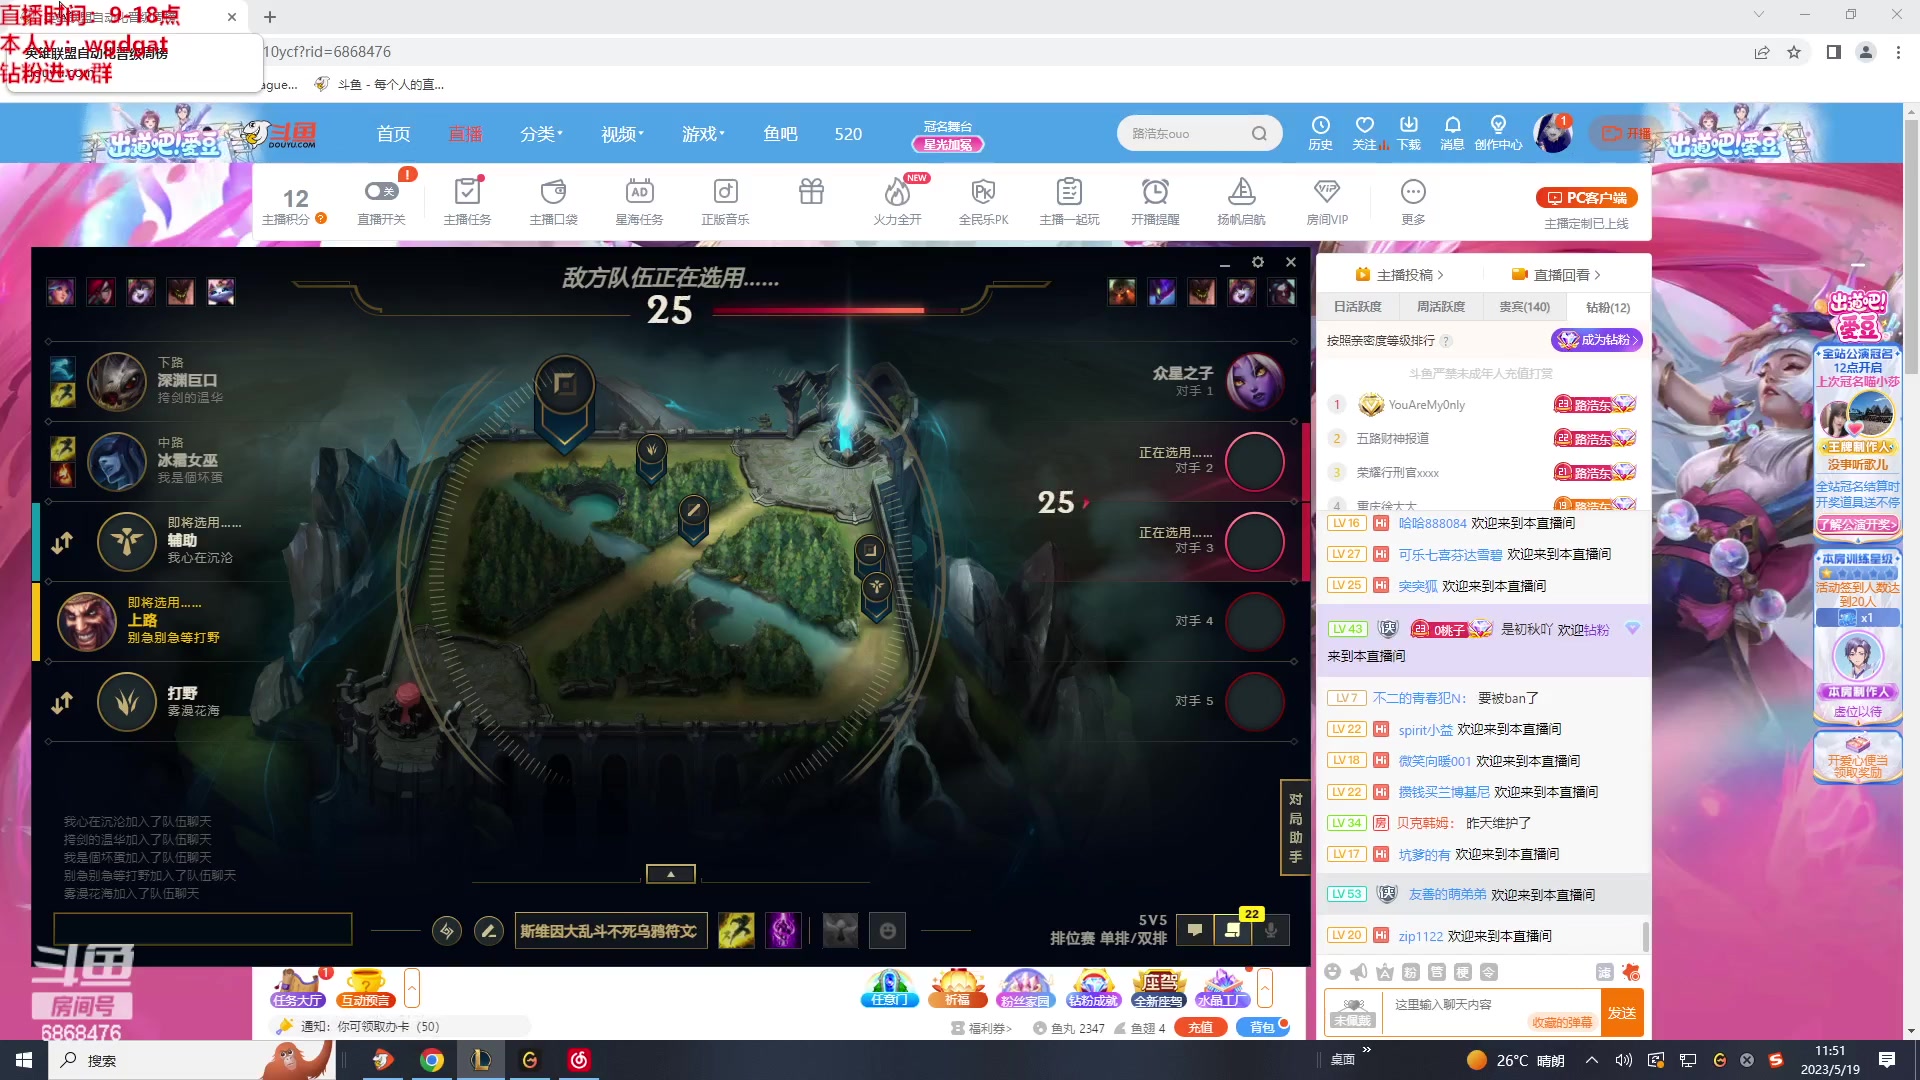
Task: Switch to the 周活跃度 tab
Action: [1440, 307]
